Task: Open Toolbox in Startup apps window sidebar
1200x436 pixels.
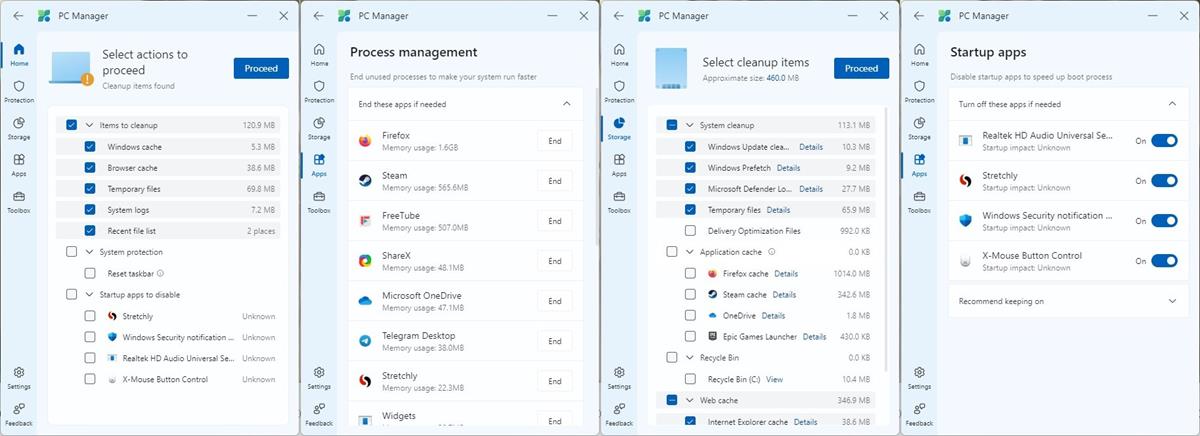Action: pos(919,202)
